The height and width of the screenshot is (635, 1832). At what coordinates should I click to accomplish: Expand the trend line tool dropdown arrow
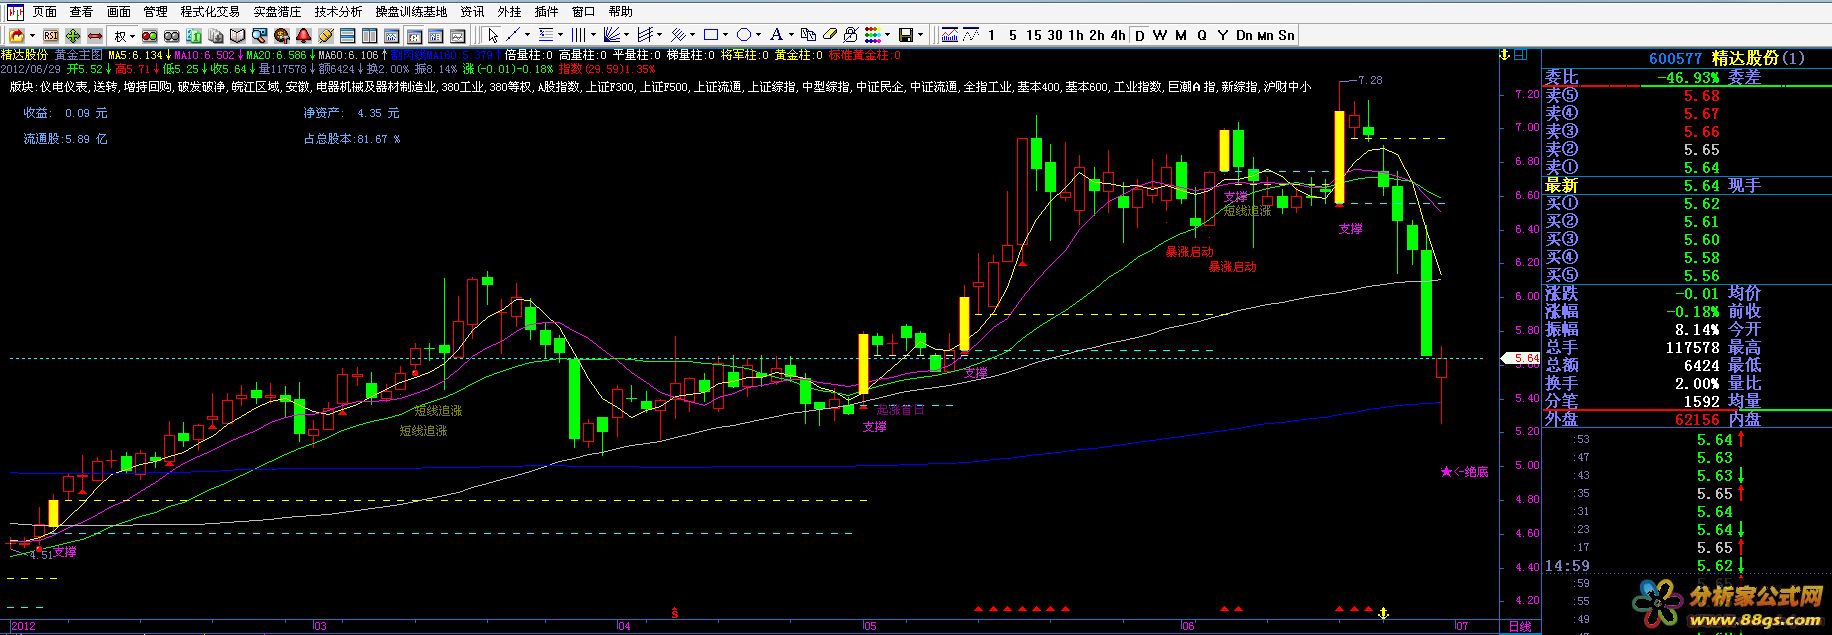click(527, 35)
